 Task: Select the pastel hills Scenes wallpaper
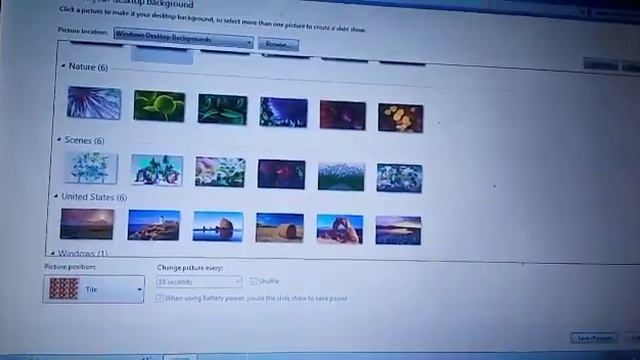tap(220, 172)
